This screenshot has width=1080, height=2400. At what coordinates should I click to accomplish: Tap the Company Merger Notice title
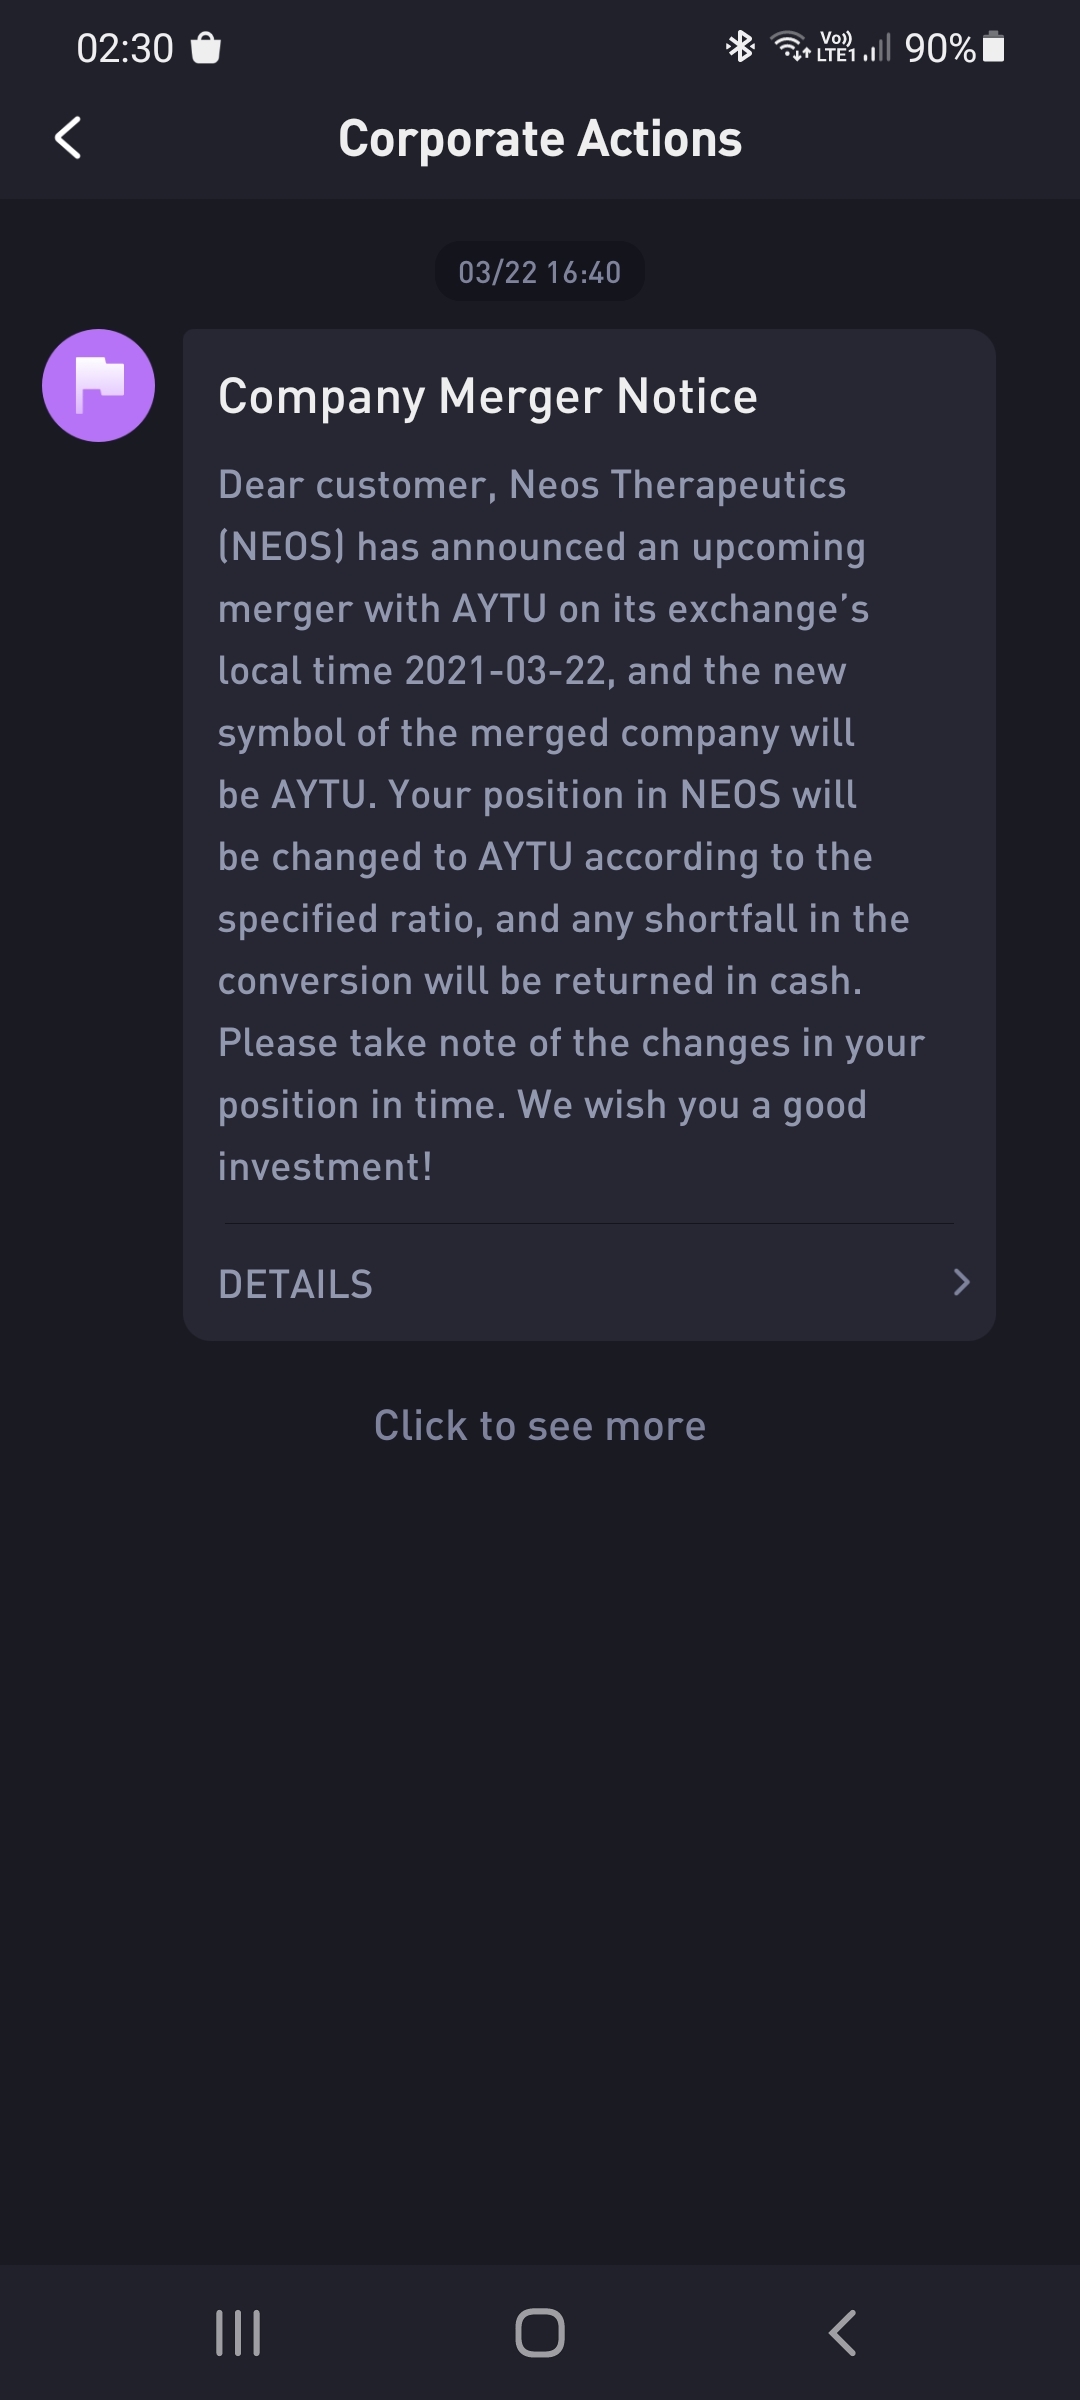tap(488, 396)
